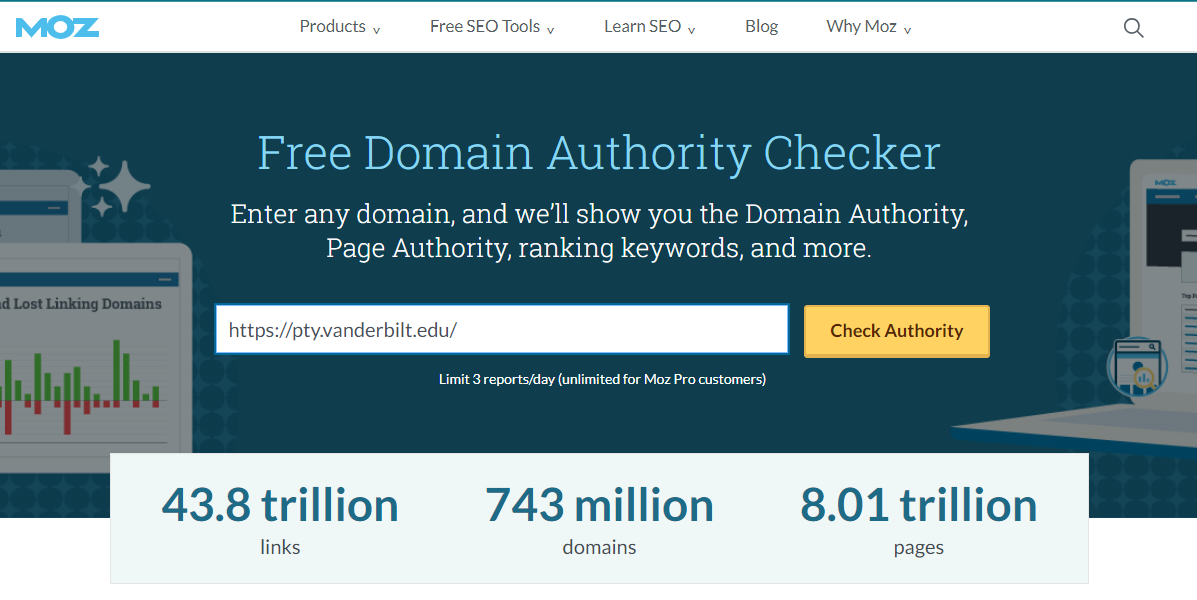
Task: Go to the Blog page
Action: click(761, 27)
